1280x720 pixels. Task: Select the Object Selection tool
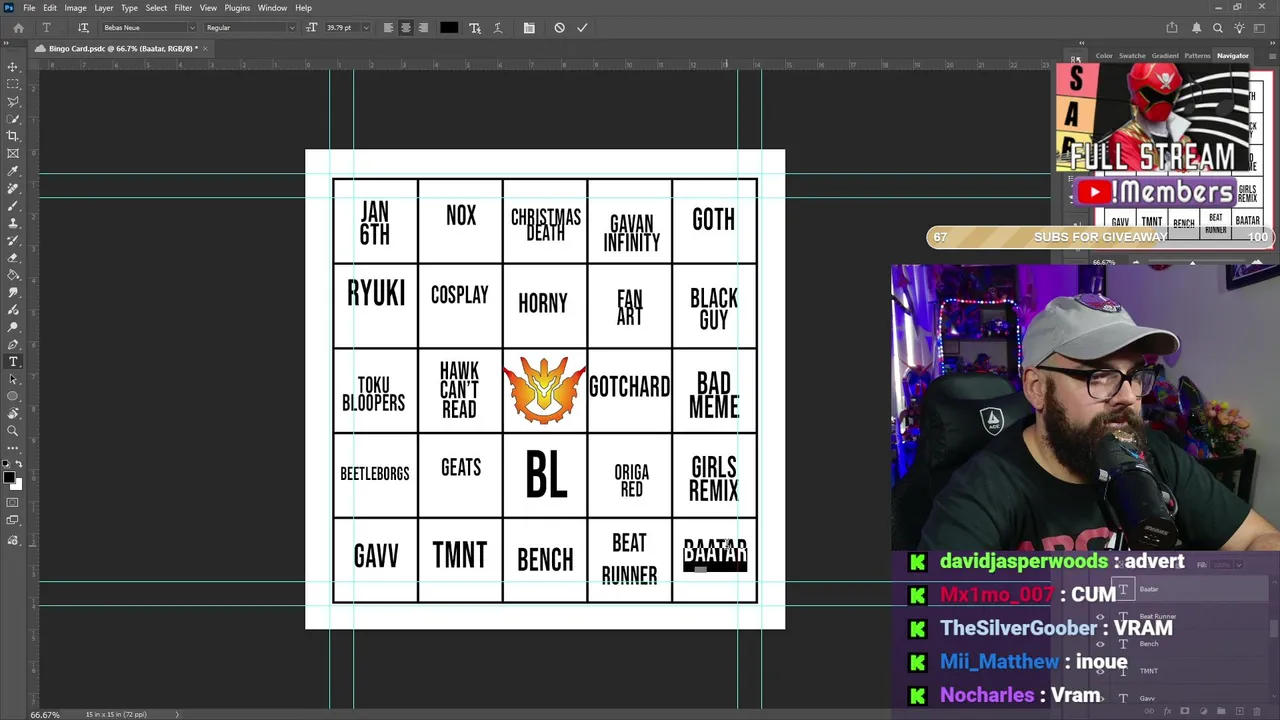pos(13,119)
